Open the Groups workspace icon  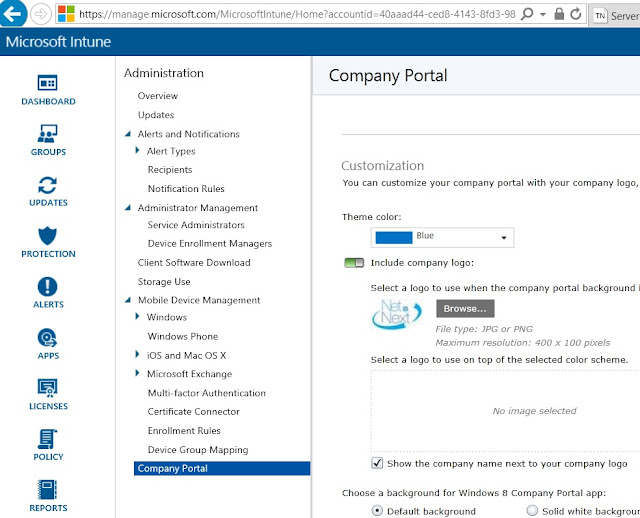[x=47, y=135]
